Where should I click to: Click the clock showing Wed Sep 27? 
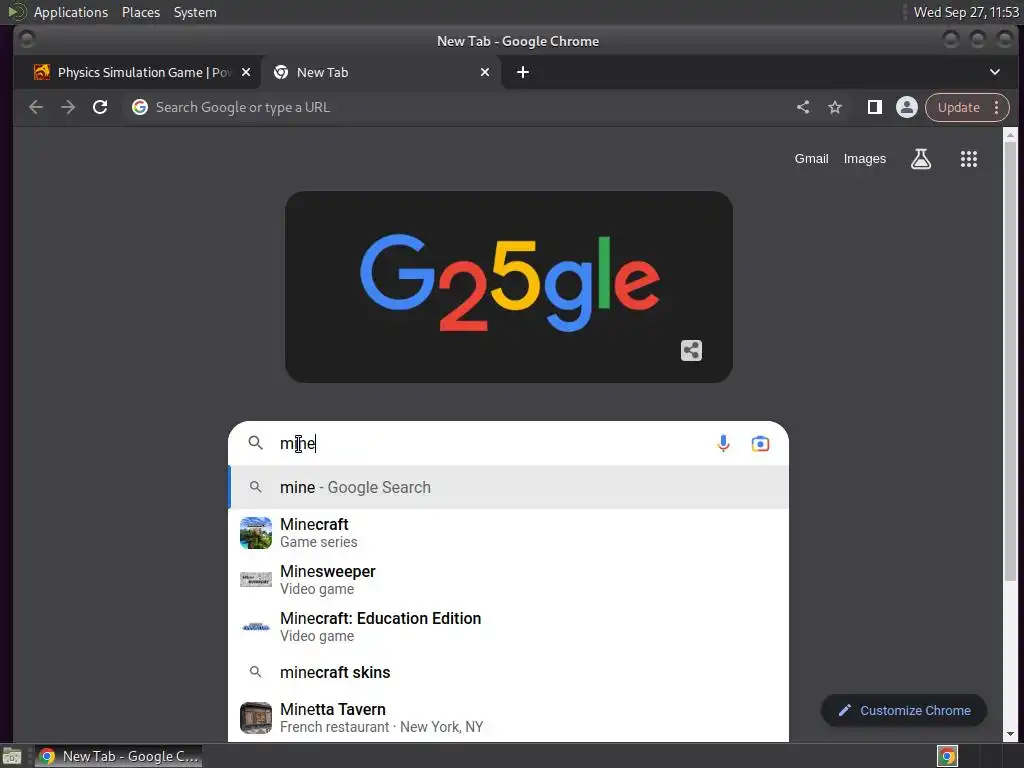click(x=966, y=12)
